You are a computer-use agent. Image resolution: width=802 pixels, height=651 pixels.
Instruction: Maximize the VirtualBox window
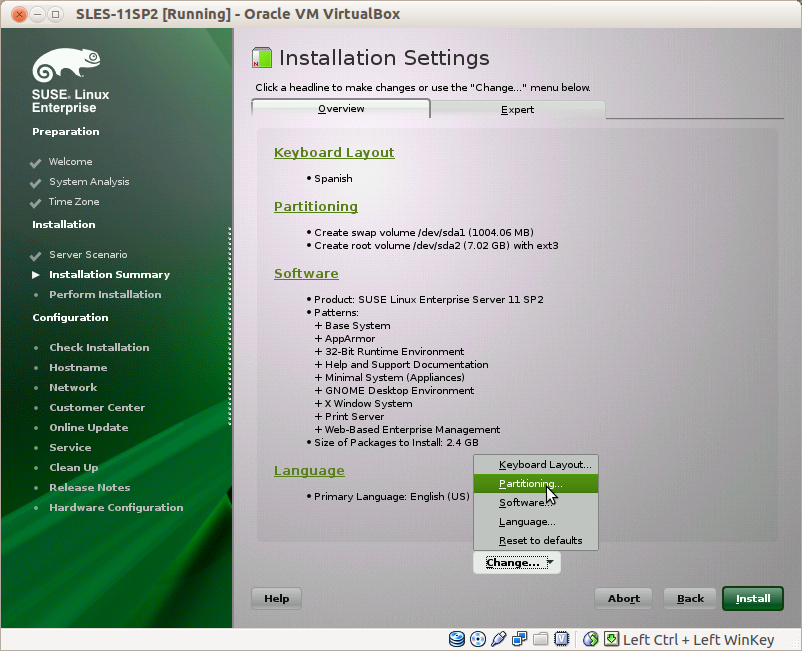pyautogui.click(x=55, y=14)
